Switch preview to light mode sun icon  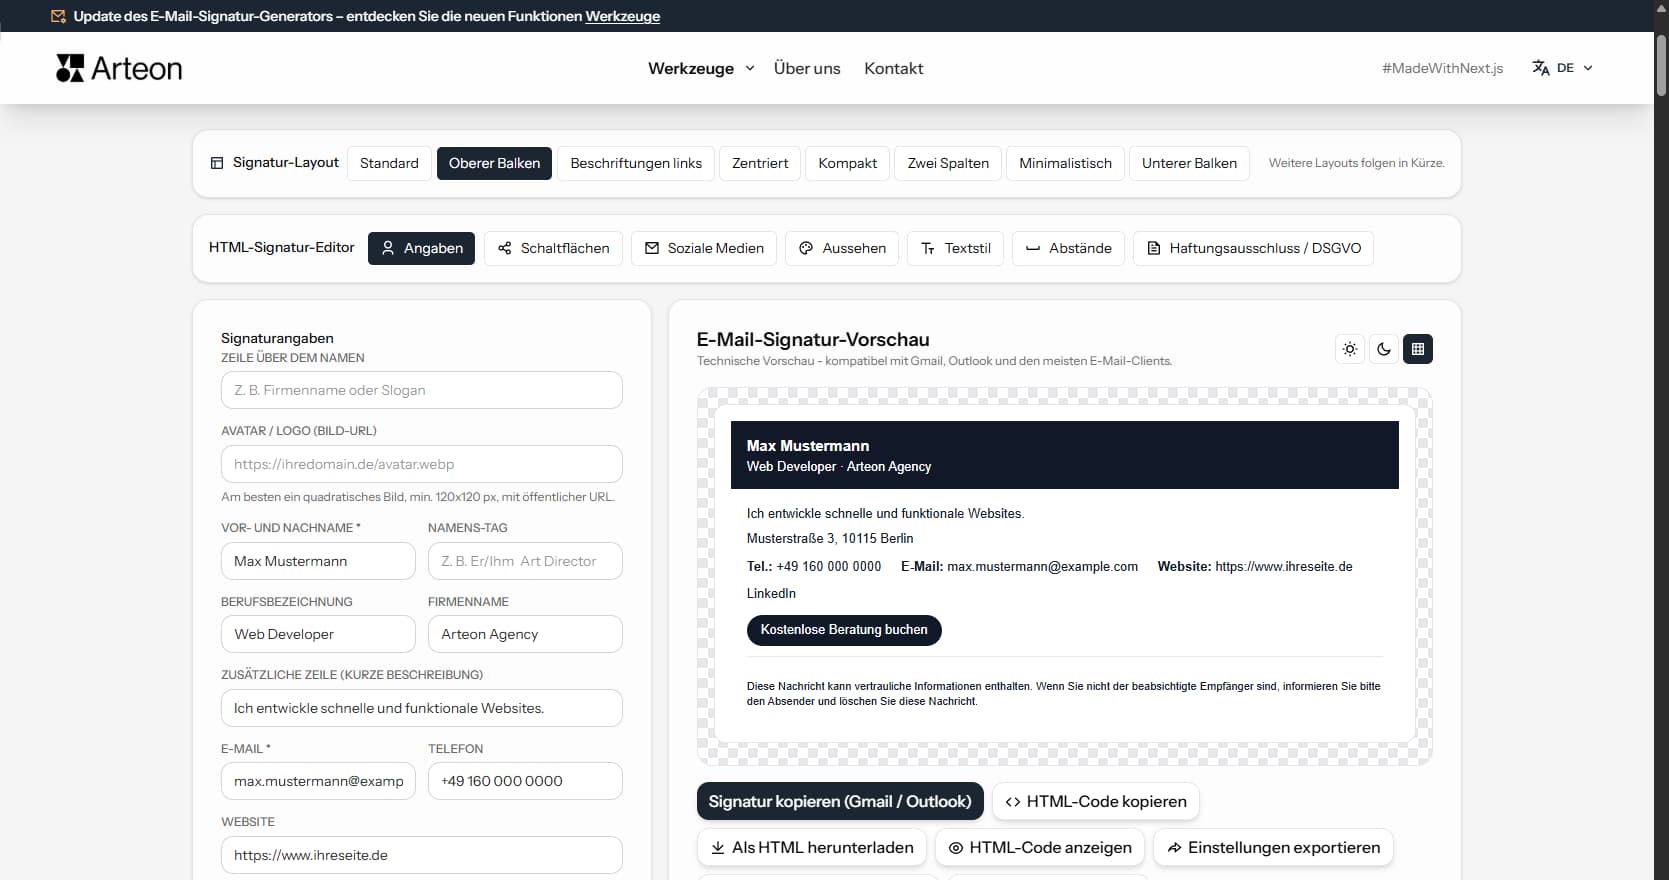tap(1350, 349)
